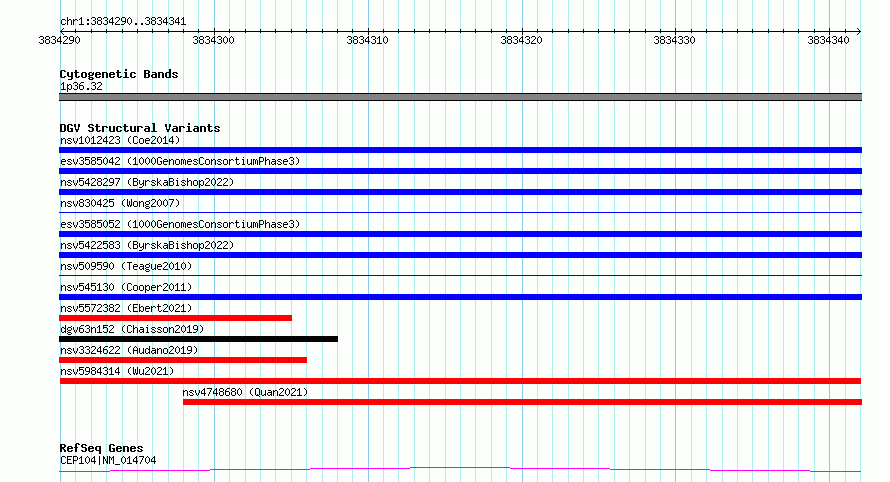Open nsv5984314 (Wu2021) variant
Image resolution: width=890 pixels, height=482 pixels.
point(117,371)
